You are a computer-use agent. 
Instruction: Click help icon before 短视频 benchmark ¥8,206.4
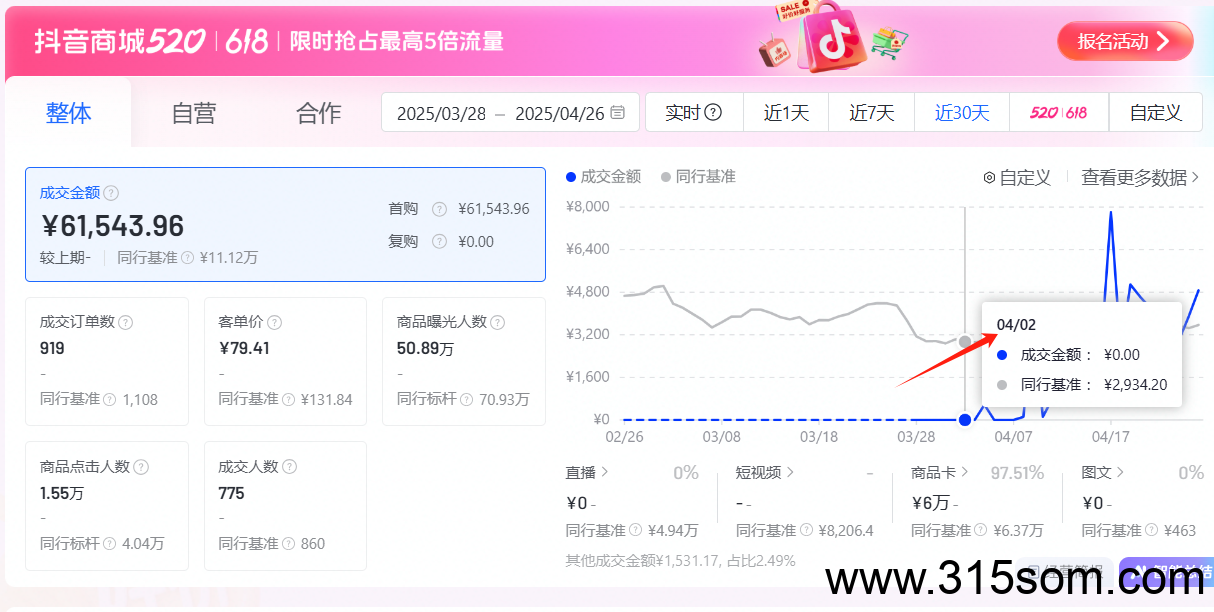[x=805, y=531]
